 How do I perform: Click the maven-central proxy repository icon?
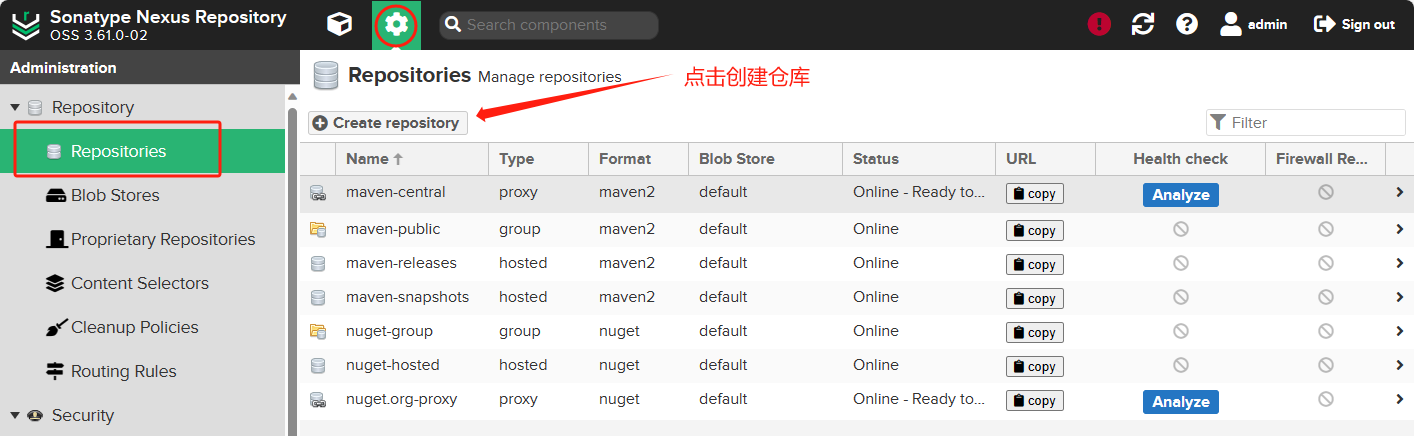tap(318, 193)
